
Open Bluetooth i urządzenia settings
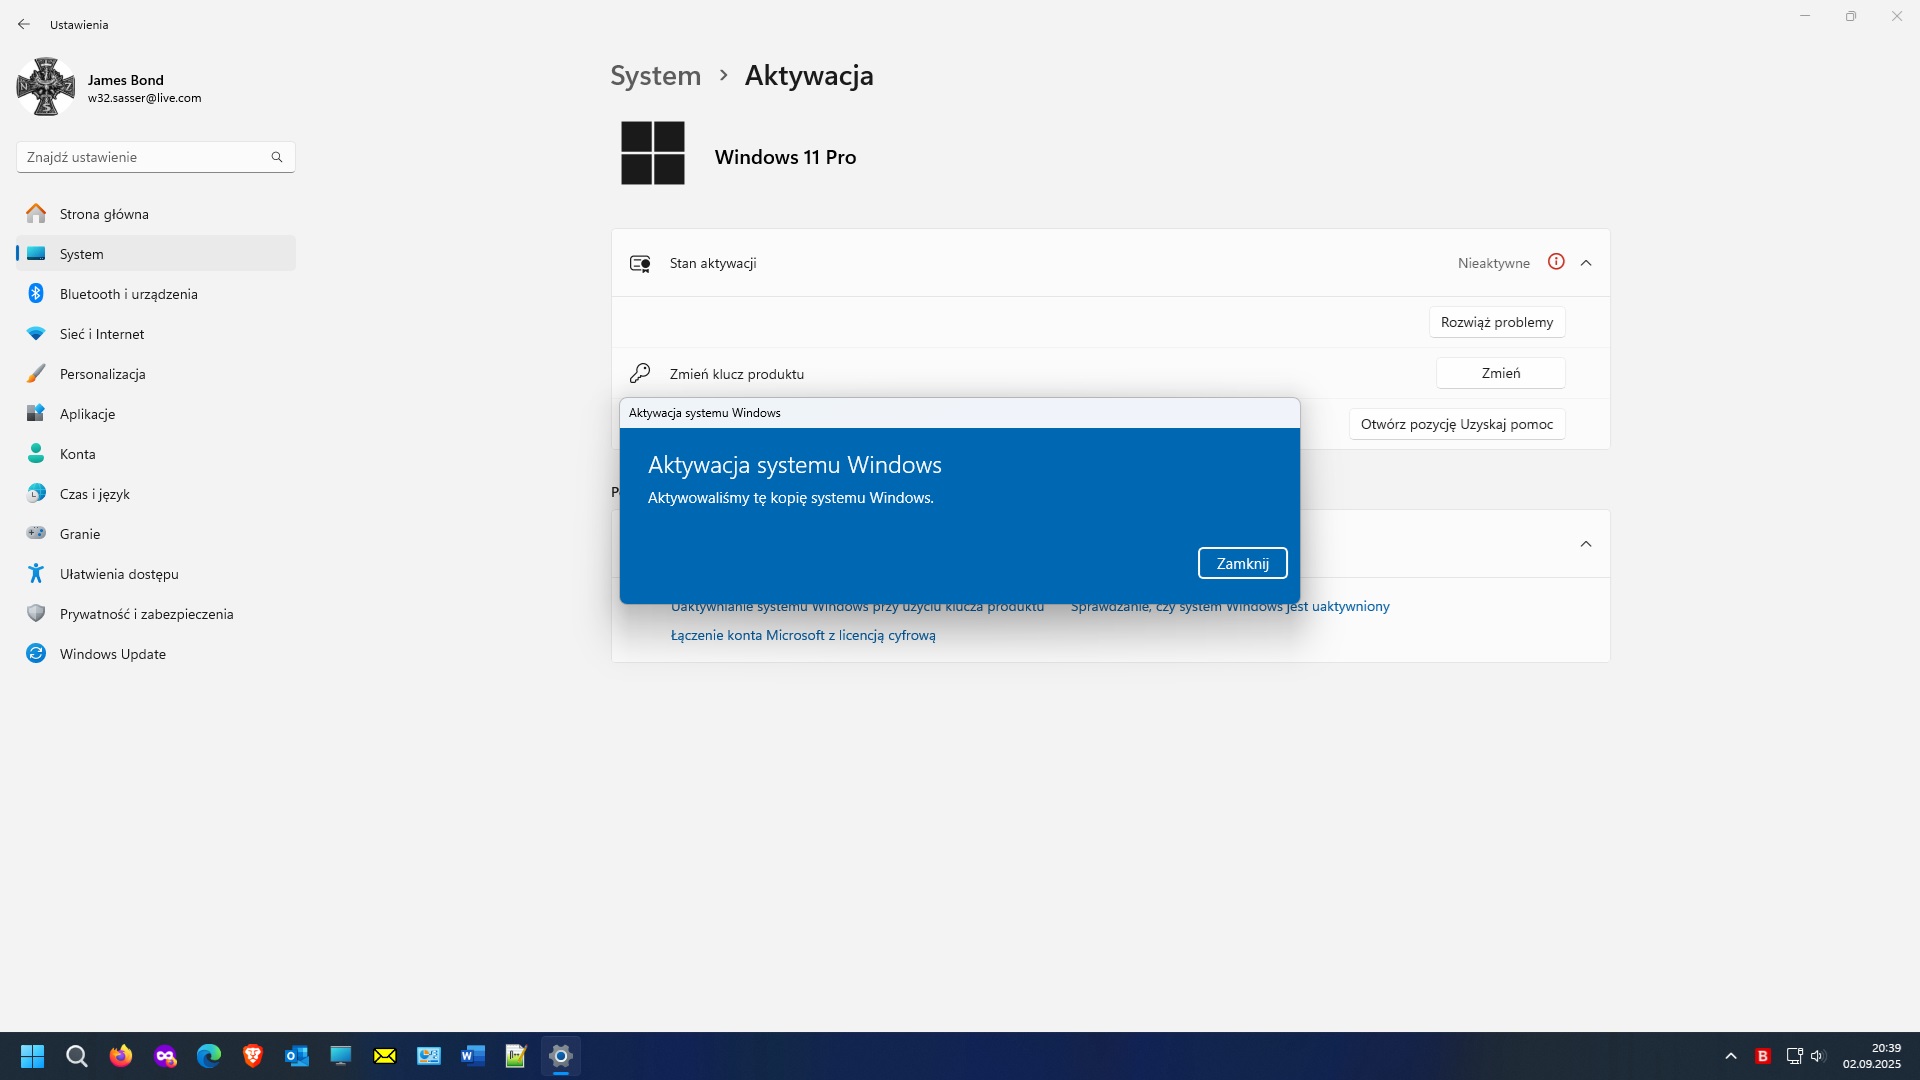click(x=156, y=294)
